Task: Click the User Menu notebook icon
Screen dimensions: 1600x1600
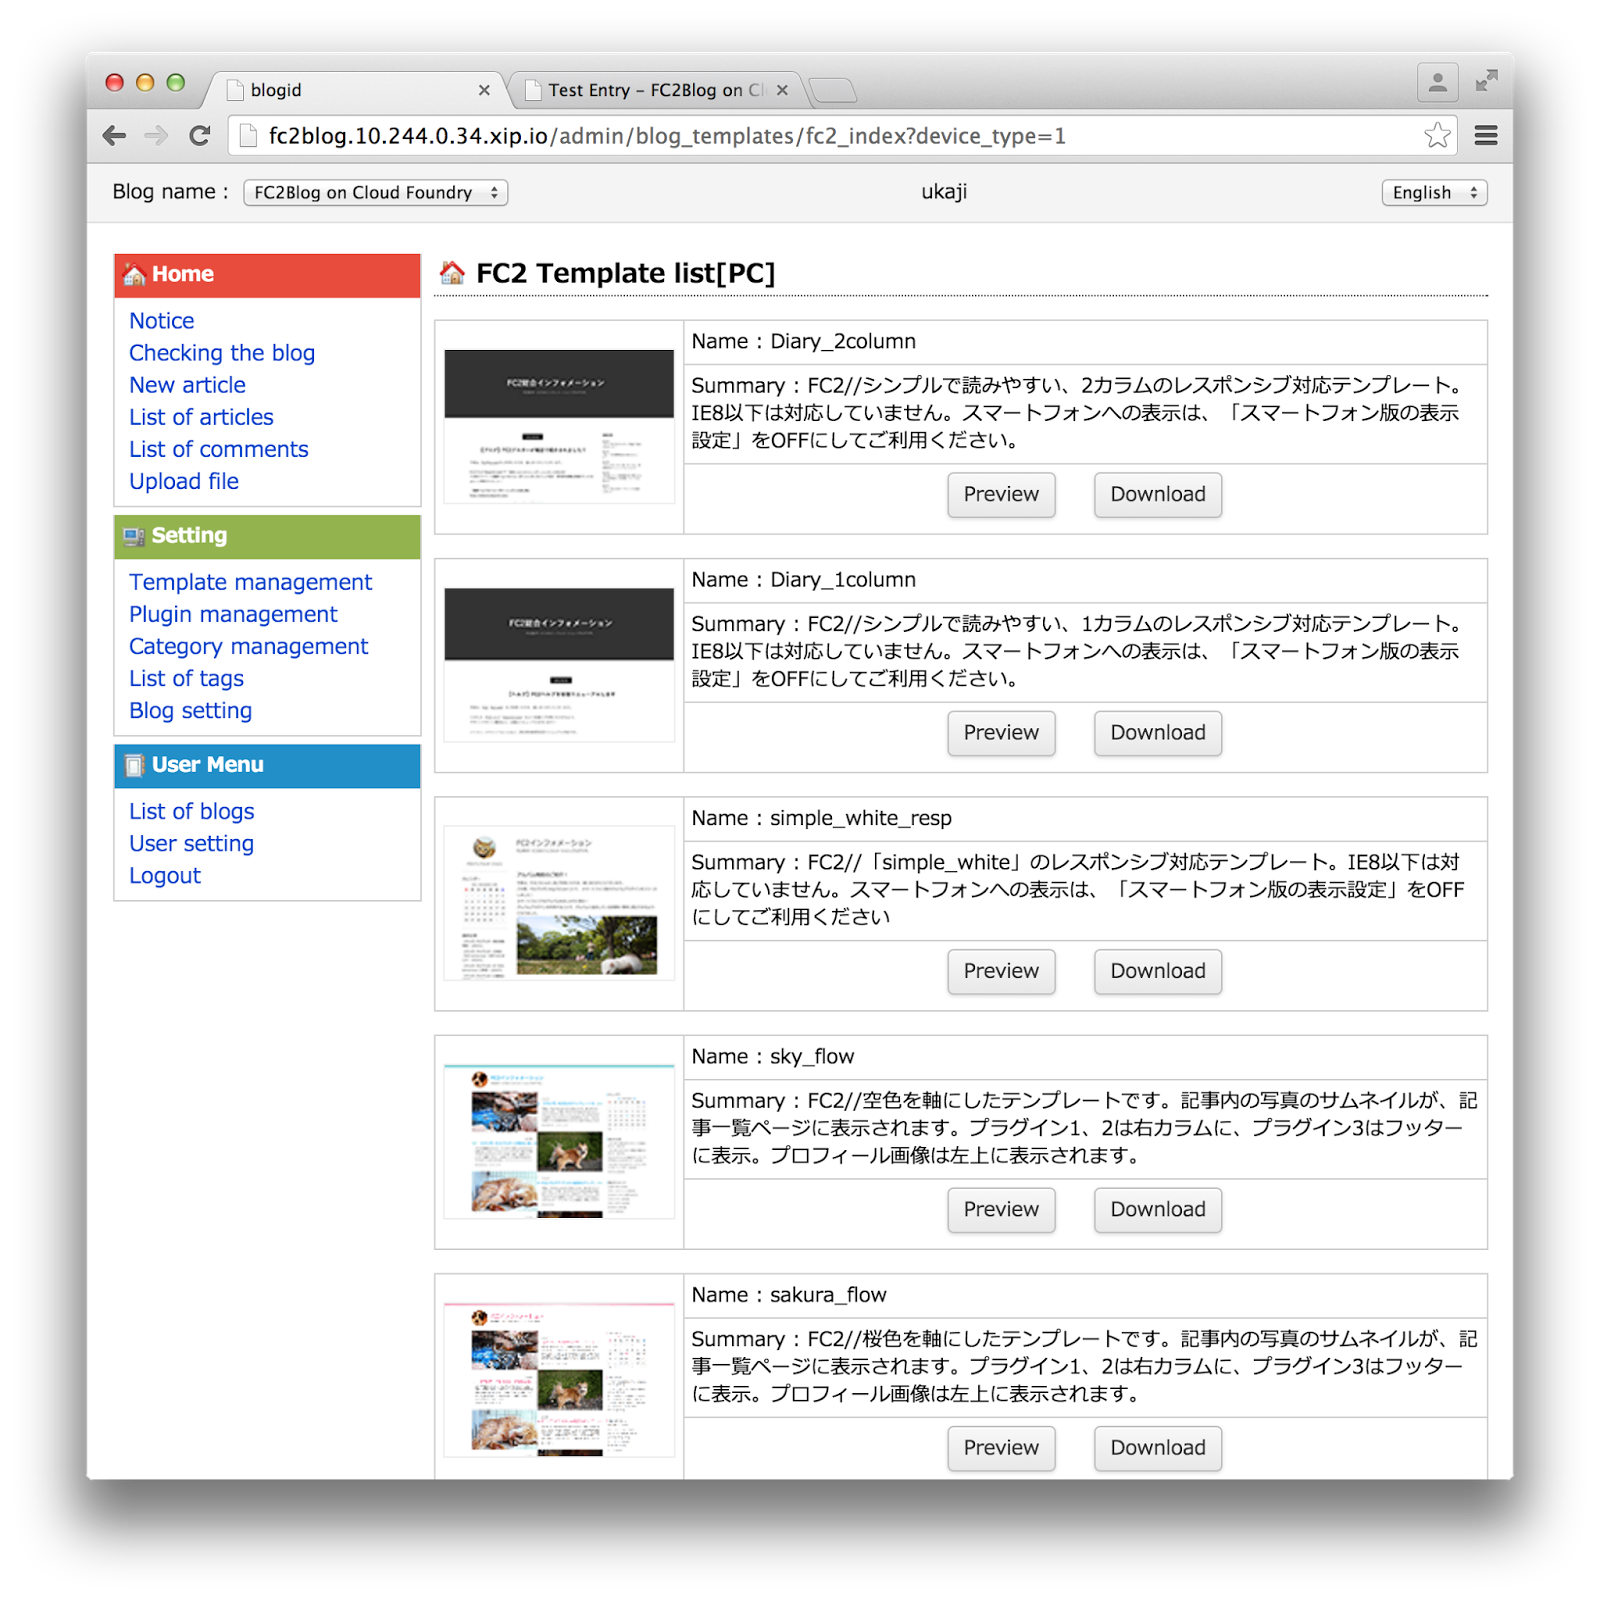Action: pos(134,766)
